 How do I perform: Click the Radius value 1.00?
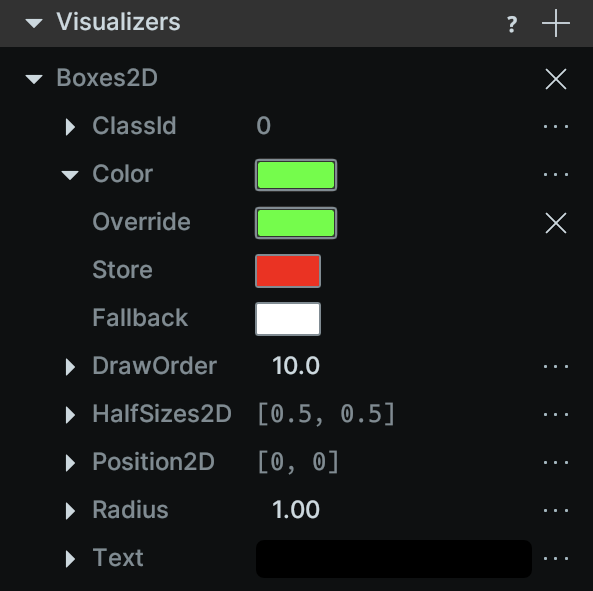[x=296, y=510]
